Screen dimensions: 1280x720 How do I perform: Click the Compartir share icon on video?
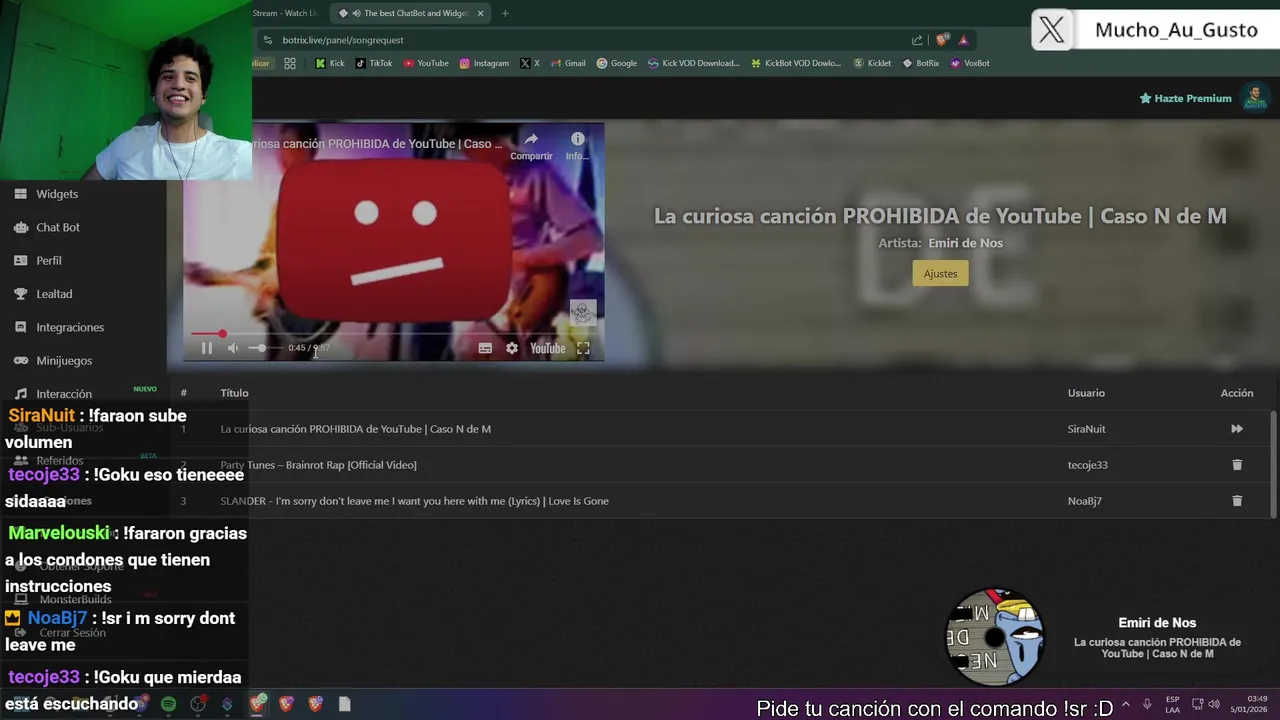click(531, 145)
